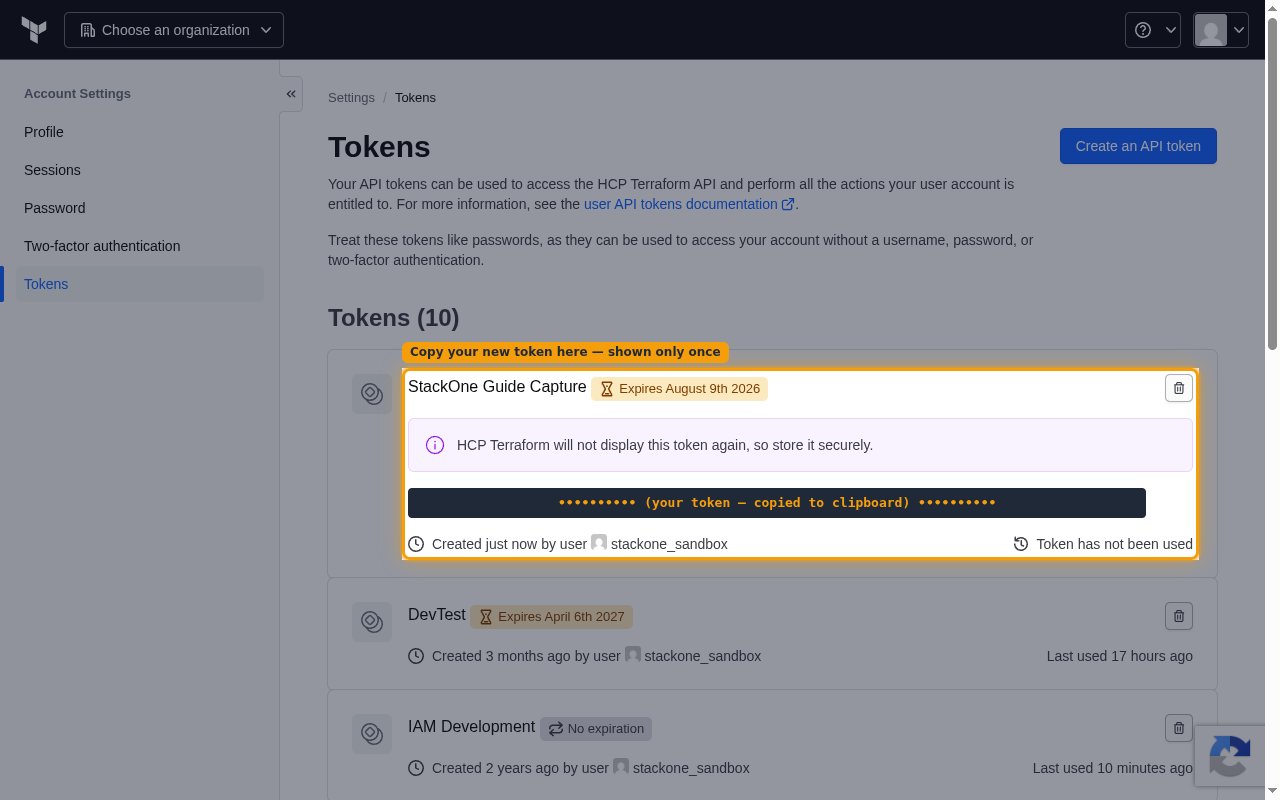Screen dimensions: 1280x800
Task: Click stackone_sandbox avatar on IAM Development row
Action: 621,766
